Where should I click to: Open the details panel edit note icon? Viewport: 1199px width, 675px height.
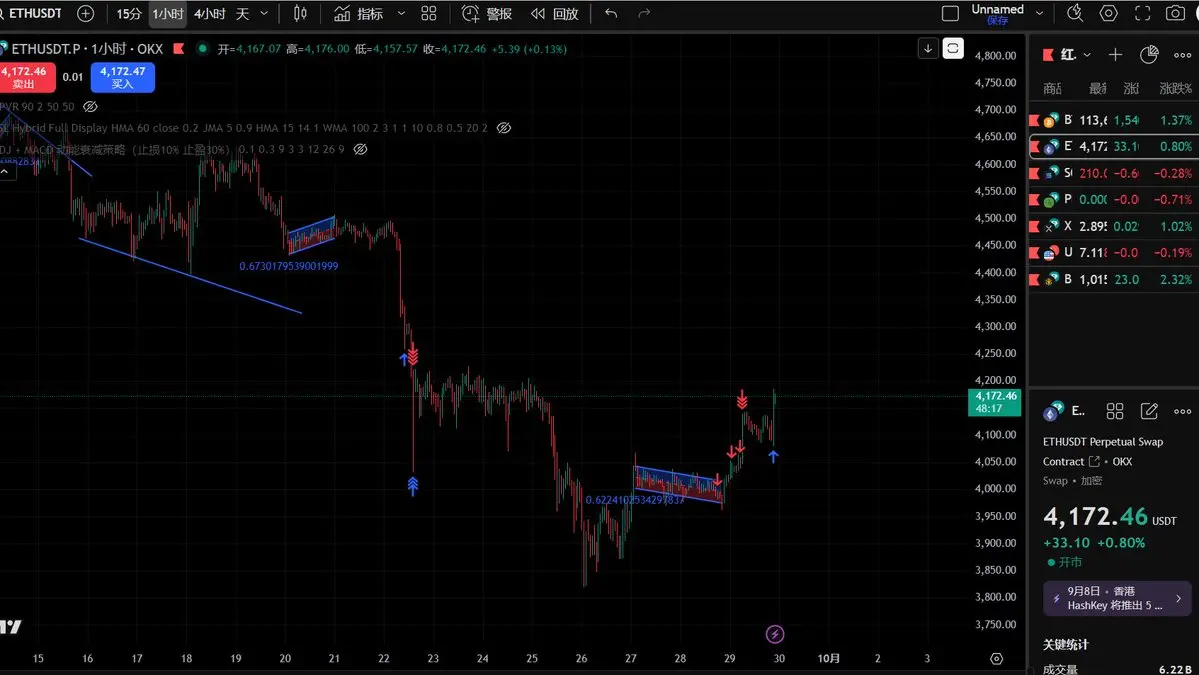click(x=1149, y=411)
